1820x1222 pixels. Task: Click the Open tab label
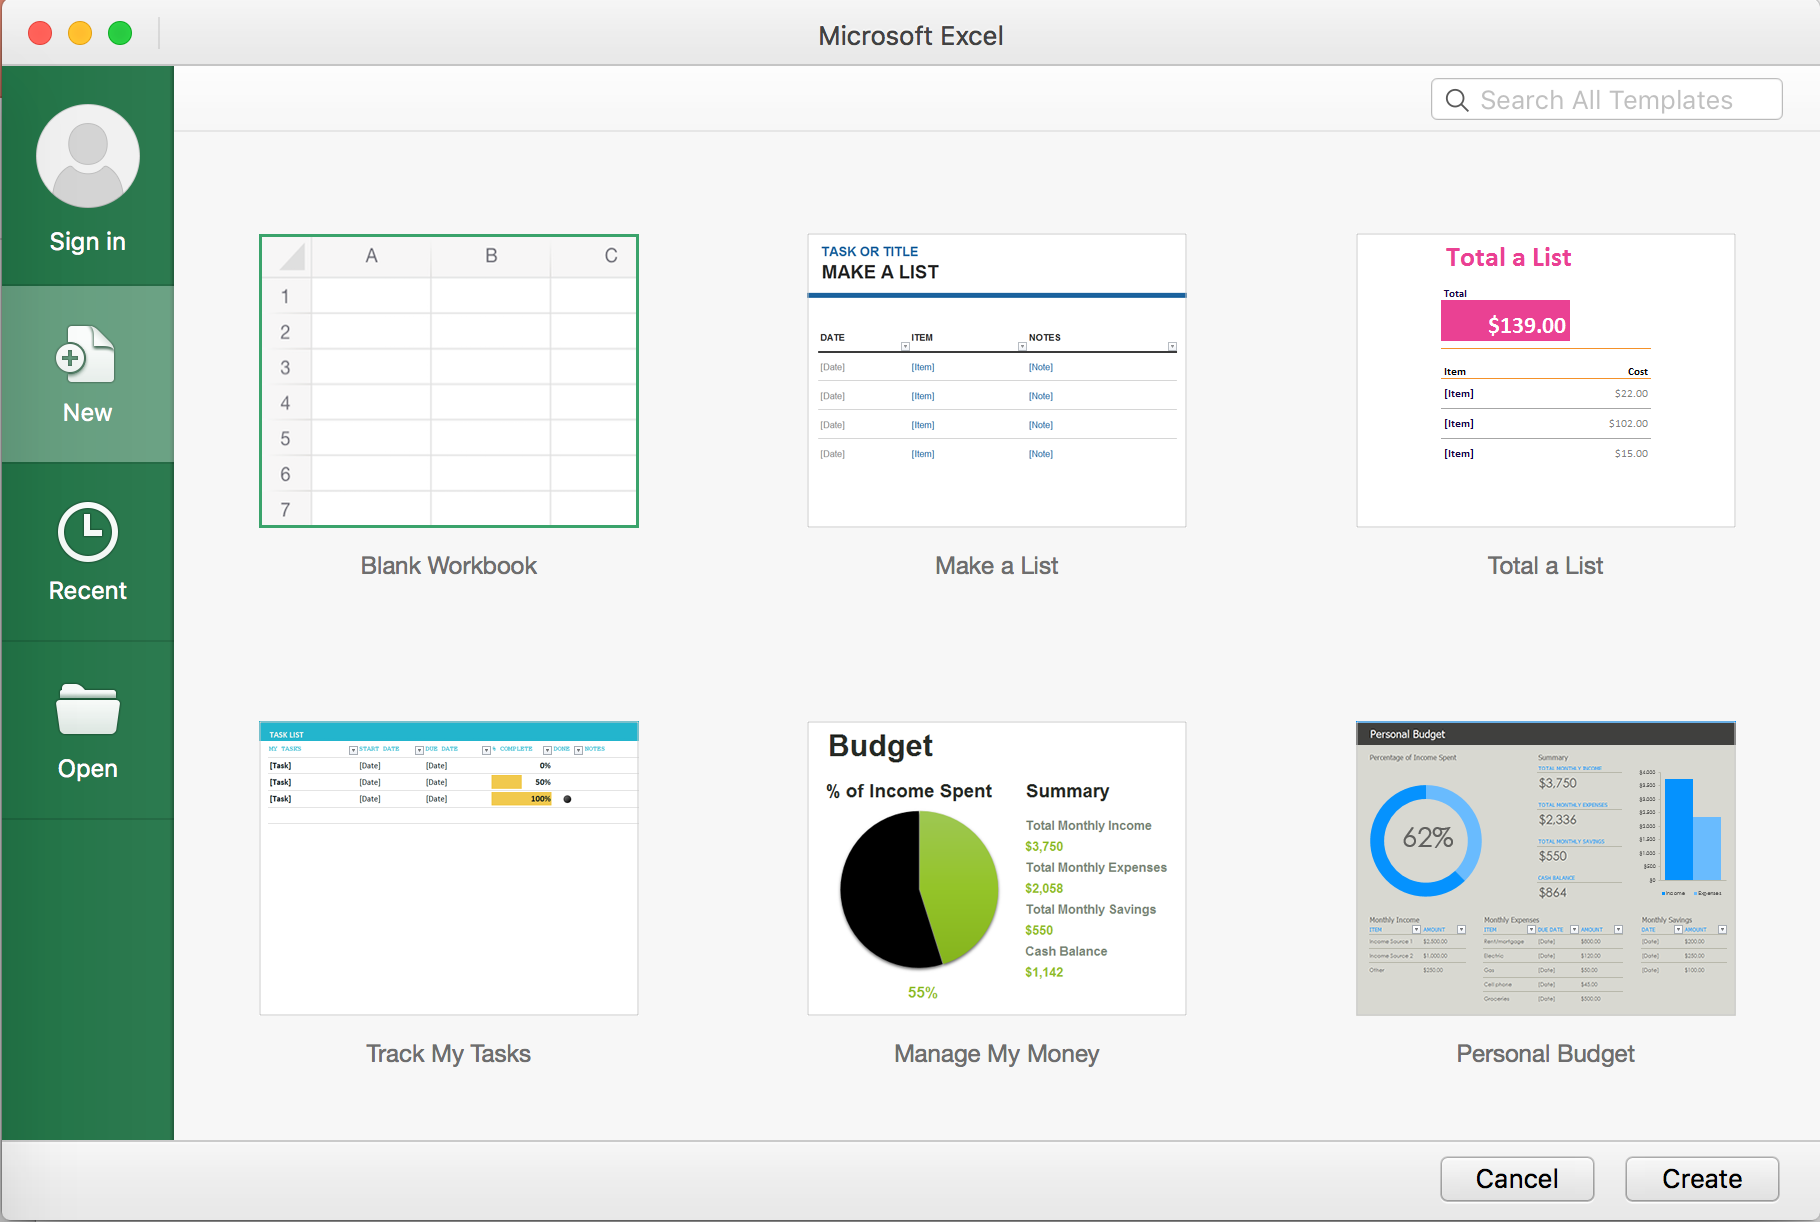pos(88,769)
